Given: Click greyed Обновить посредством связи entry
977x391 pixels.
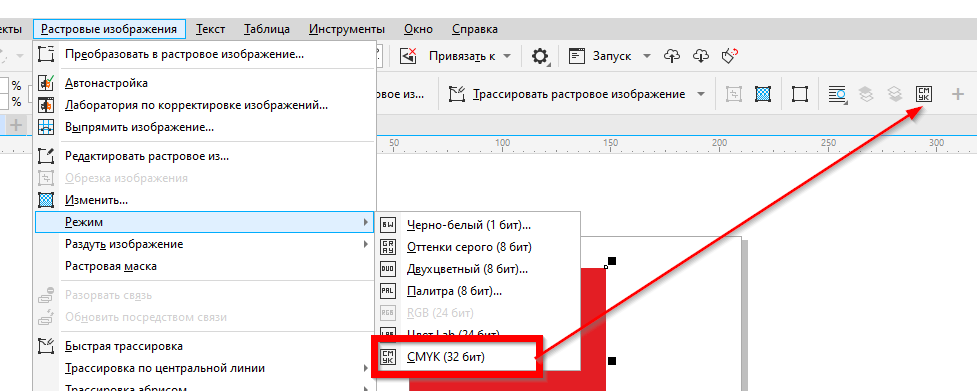Looking at the screenshot, I should point(205,318).
